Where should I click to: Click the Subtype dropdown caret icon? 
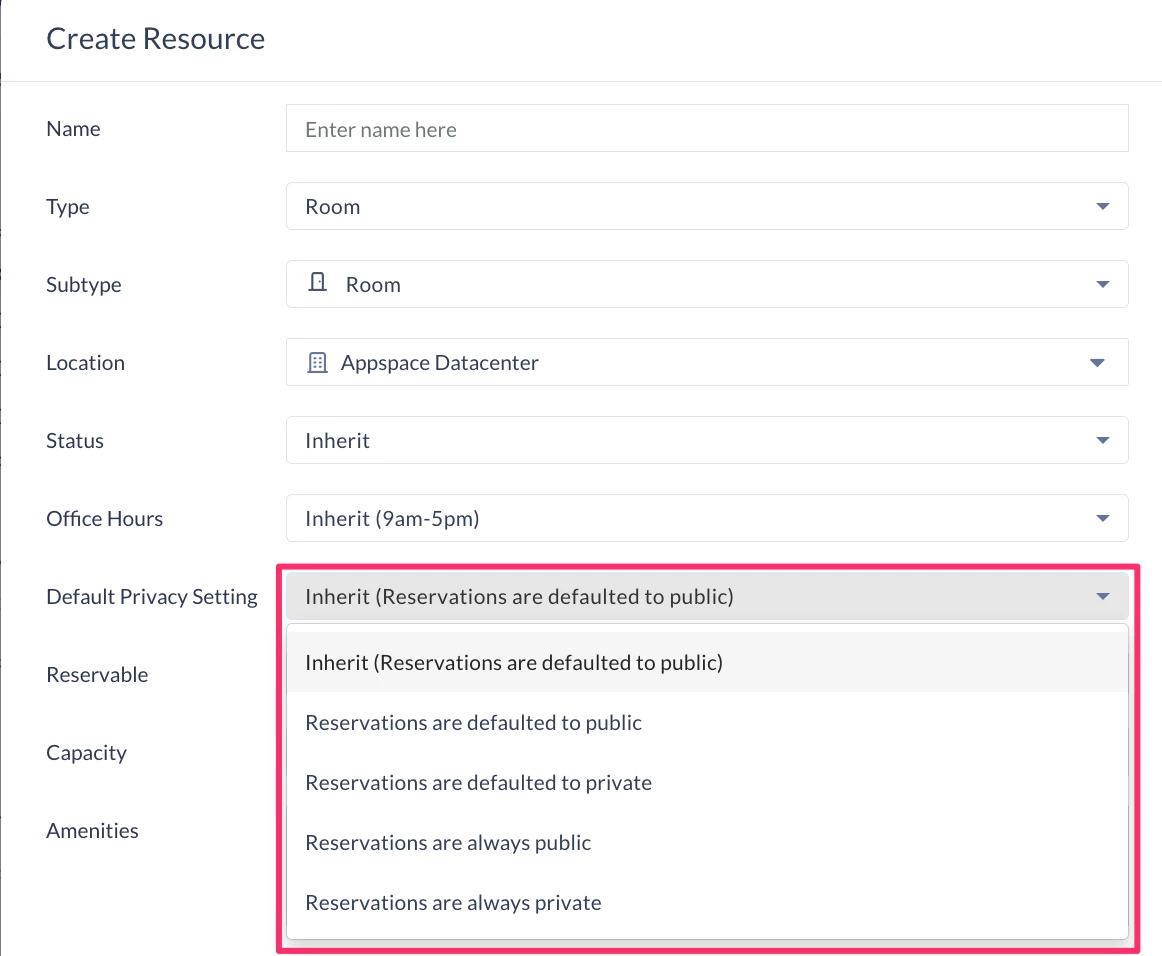pos(1102,285)
